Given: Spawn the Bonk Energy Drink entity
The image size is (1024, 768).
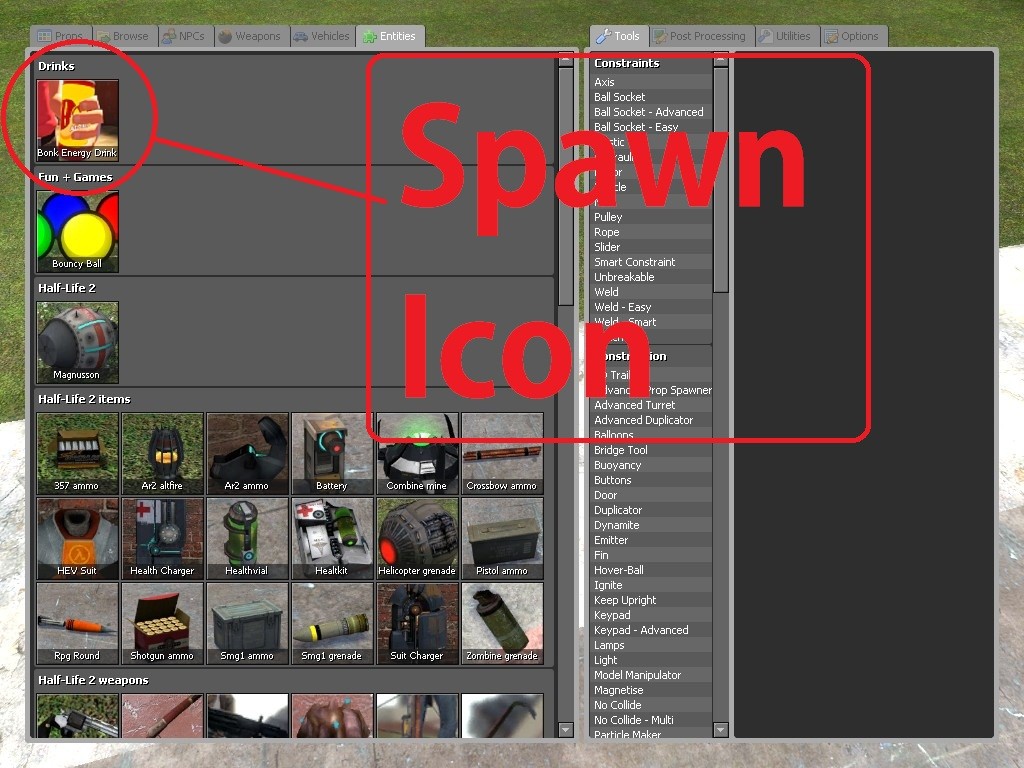Looking at the screenshot, I should pyautogui.click(x=77, y=120).
